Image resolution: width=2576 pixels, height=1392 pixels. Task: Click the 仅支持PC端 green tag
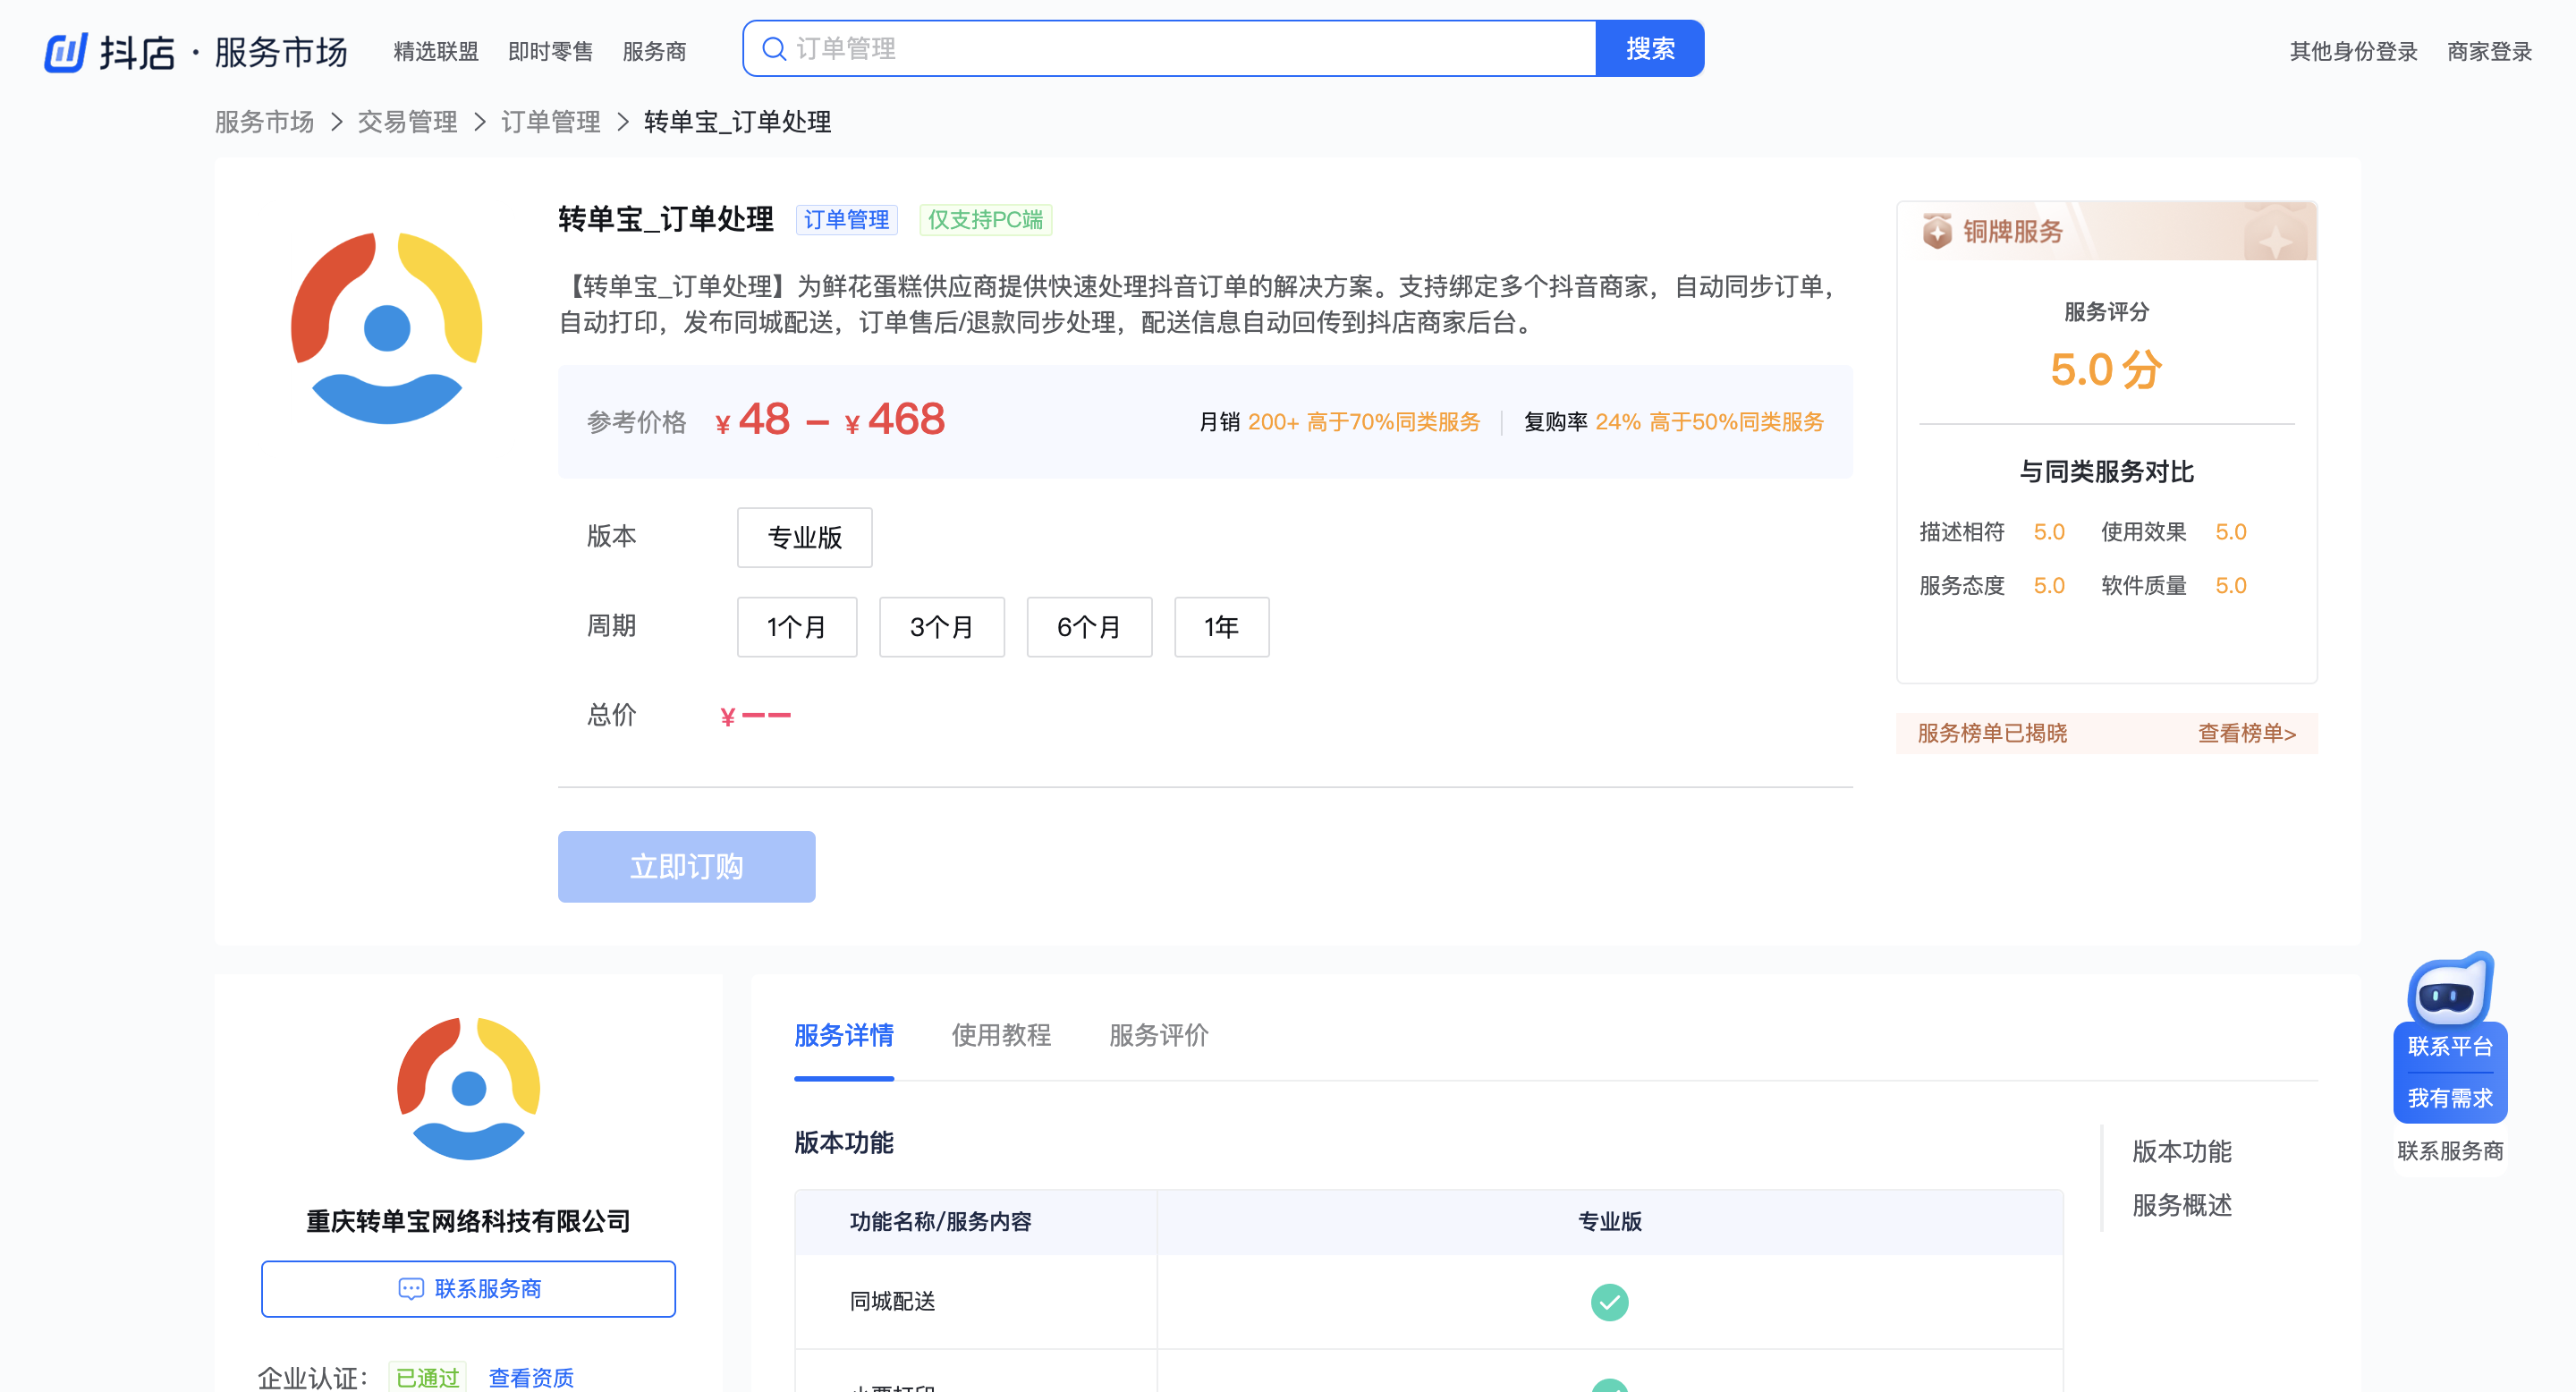click(x=985, y=220)
